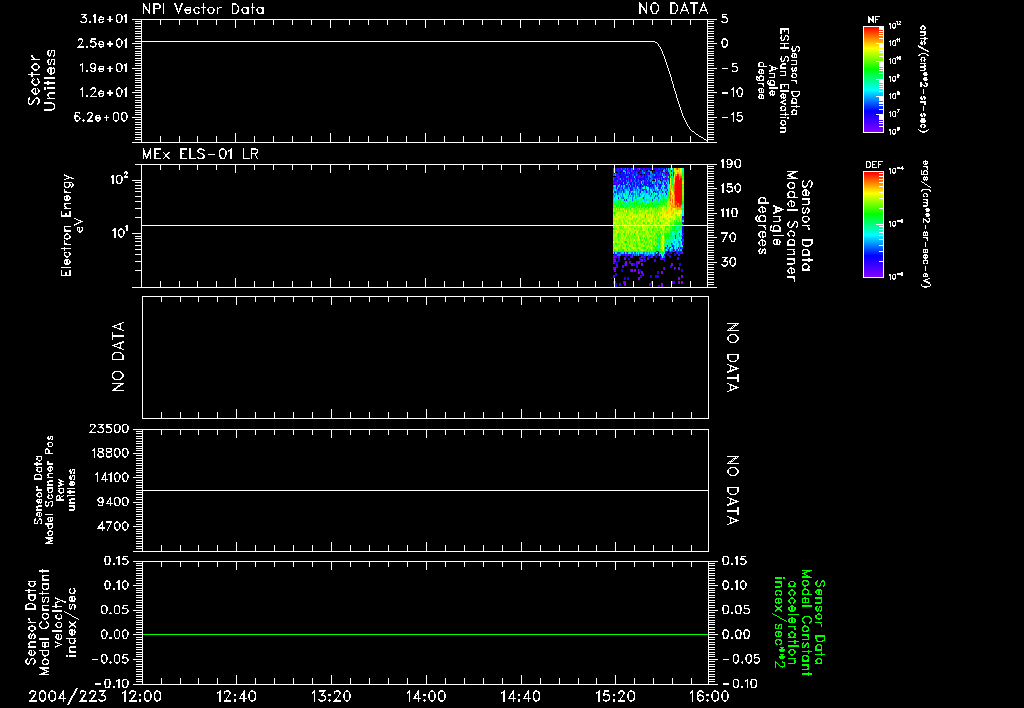Click the 12:40 time axis label
1024x708 pixels.
click(236, 696)
